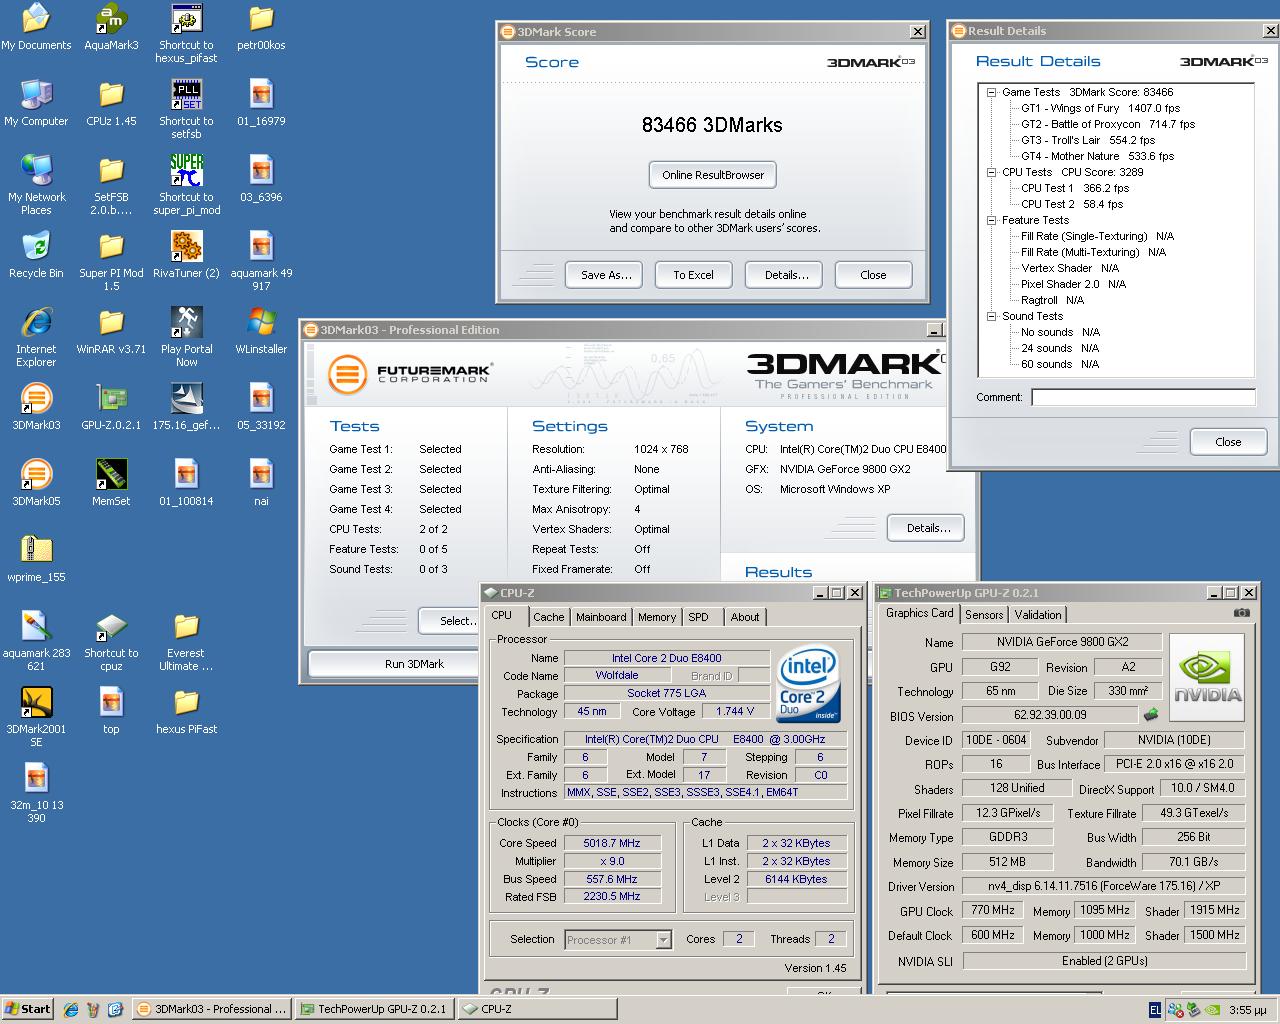
Task: Select the CPUz 1.45 folder
Action: point(111,104)
